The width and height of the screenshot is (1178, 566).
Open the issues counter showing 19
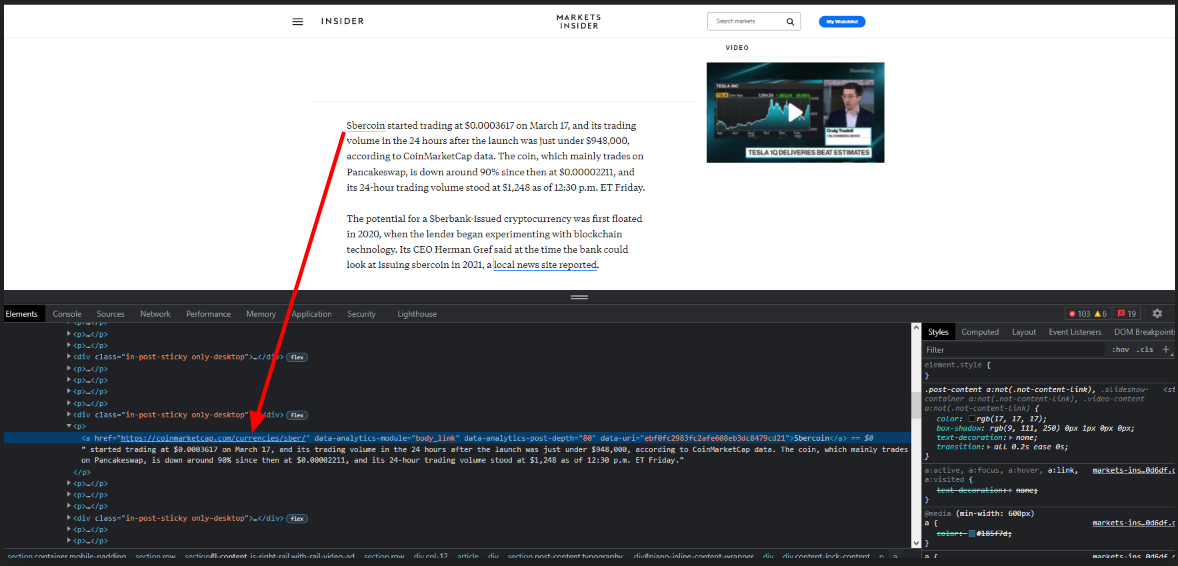tap(1127, 313)
